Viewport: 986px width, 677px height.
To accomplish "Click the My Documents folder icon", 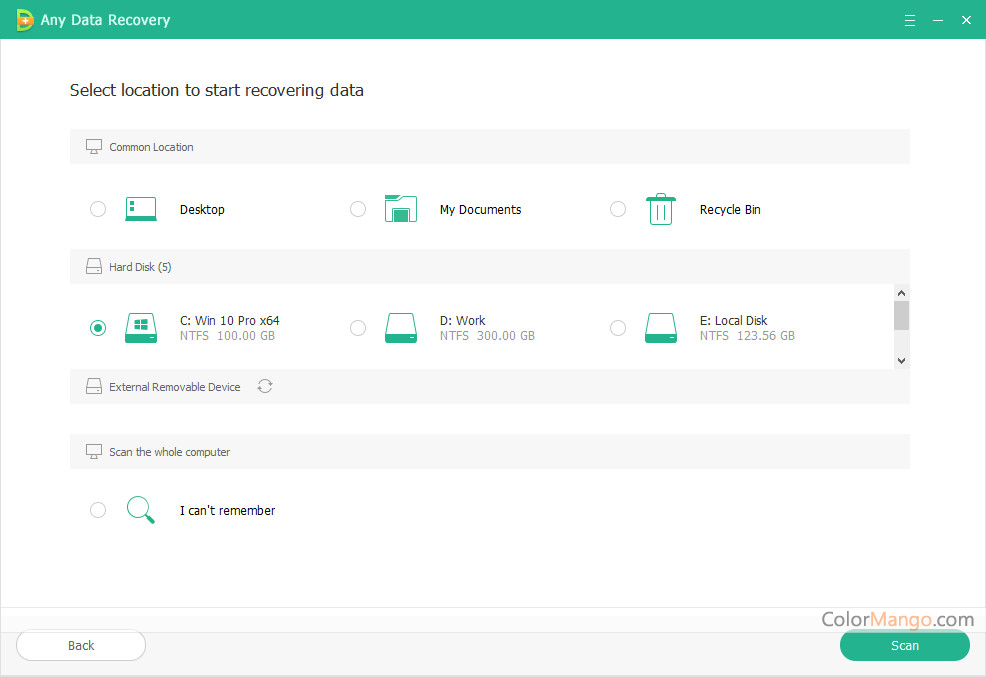I will (401, 209).
